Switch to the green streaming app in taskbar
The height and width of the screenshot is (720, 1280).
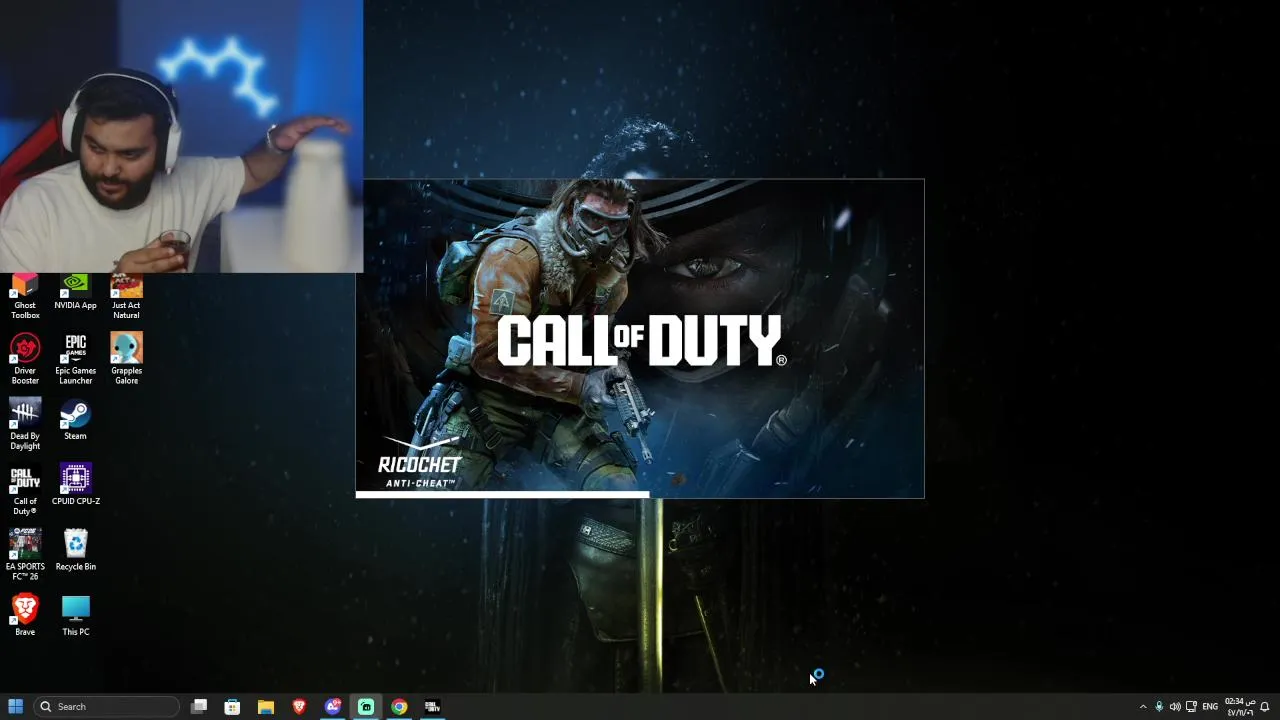(x=366, y=706)
